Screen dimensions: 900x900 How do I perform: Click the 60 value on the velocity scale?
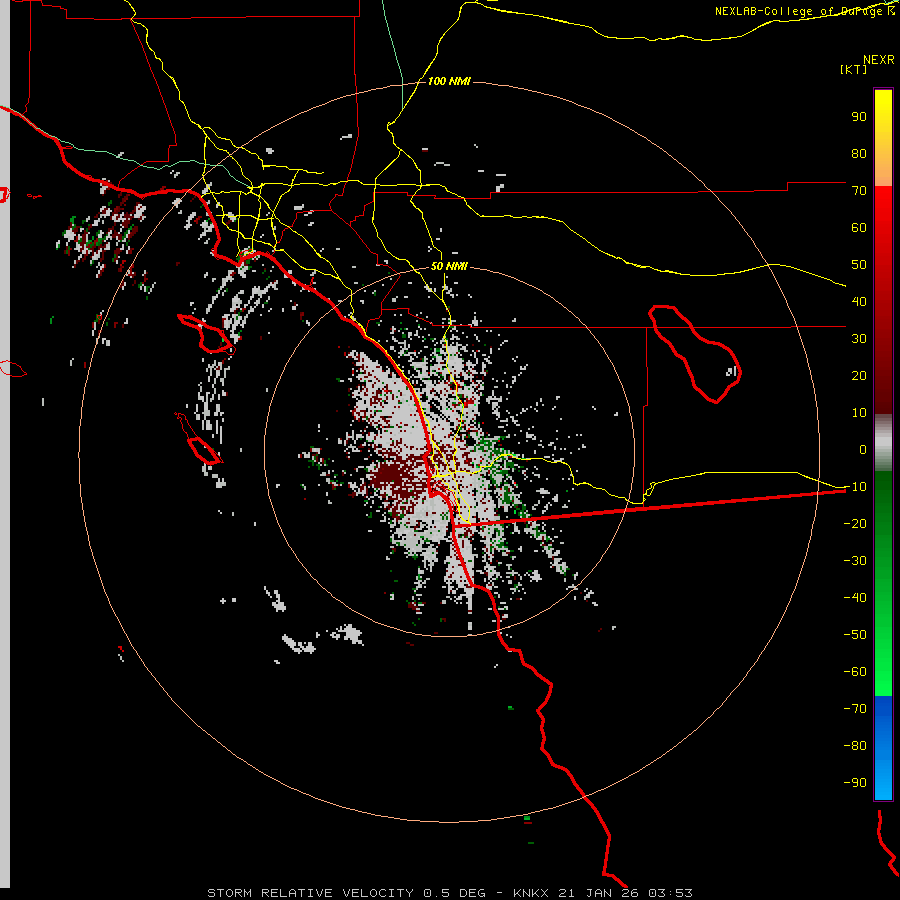[859, 227]
